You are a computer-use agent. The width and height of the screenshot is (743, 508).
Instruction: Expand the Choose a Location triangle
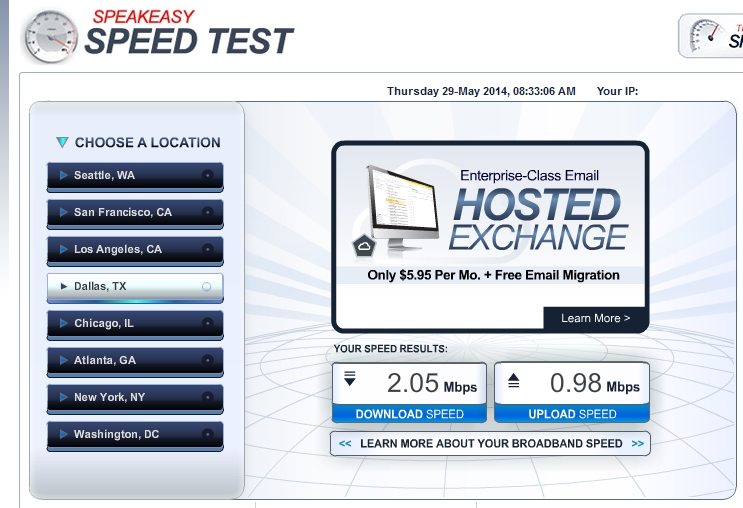tap(62, 143)
